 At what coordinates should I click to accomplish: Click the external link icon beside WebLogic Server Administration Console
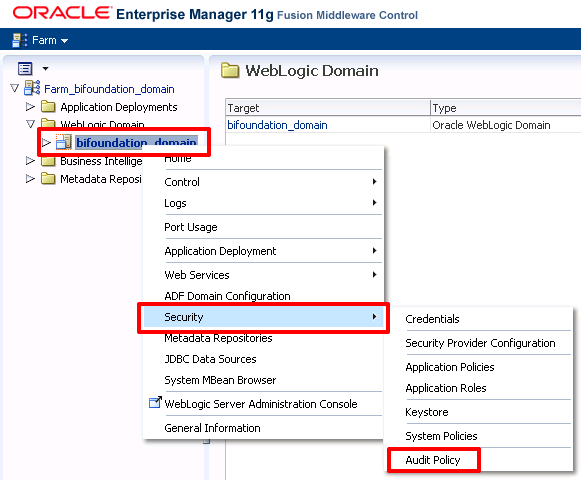pos(155,402)
